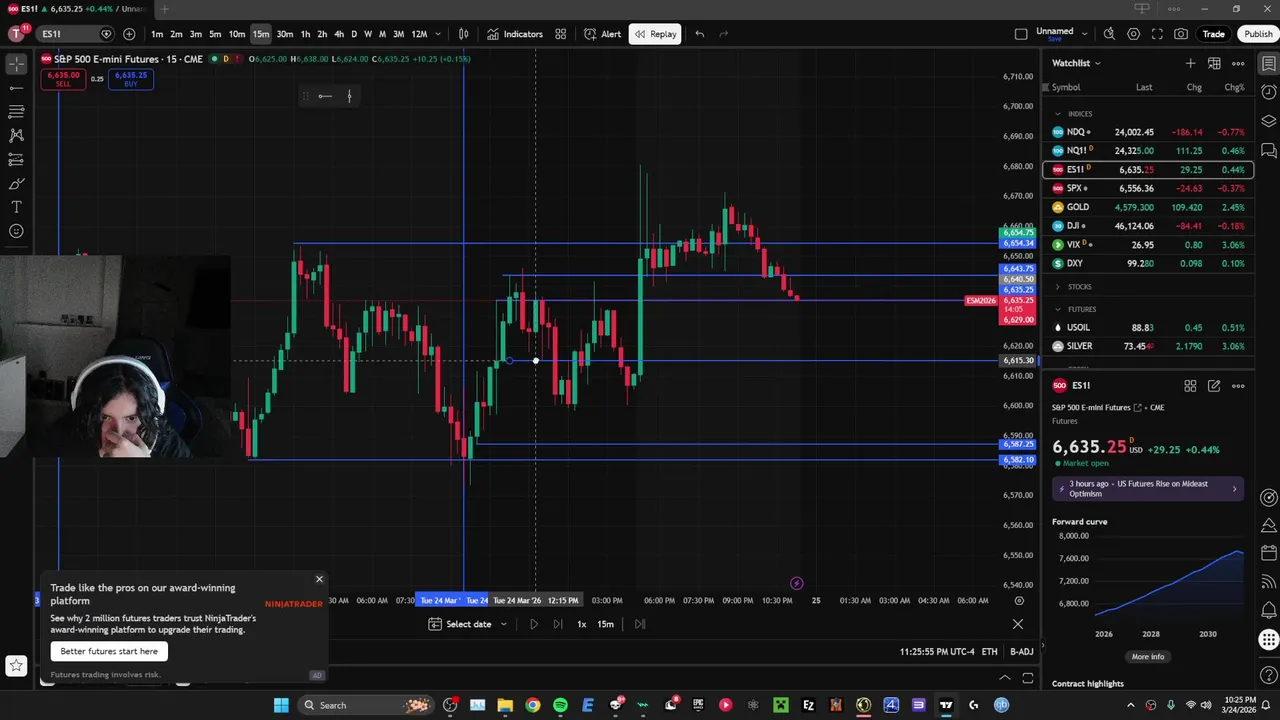Add a symbol to the watchlist
The image size is (1280, 720).
(x=1190, y=63)
